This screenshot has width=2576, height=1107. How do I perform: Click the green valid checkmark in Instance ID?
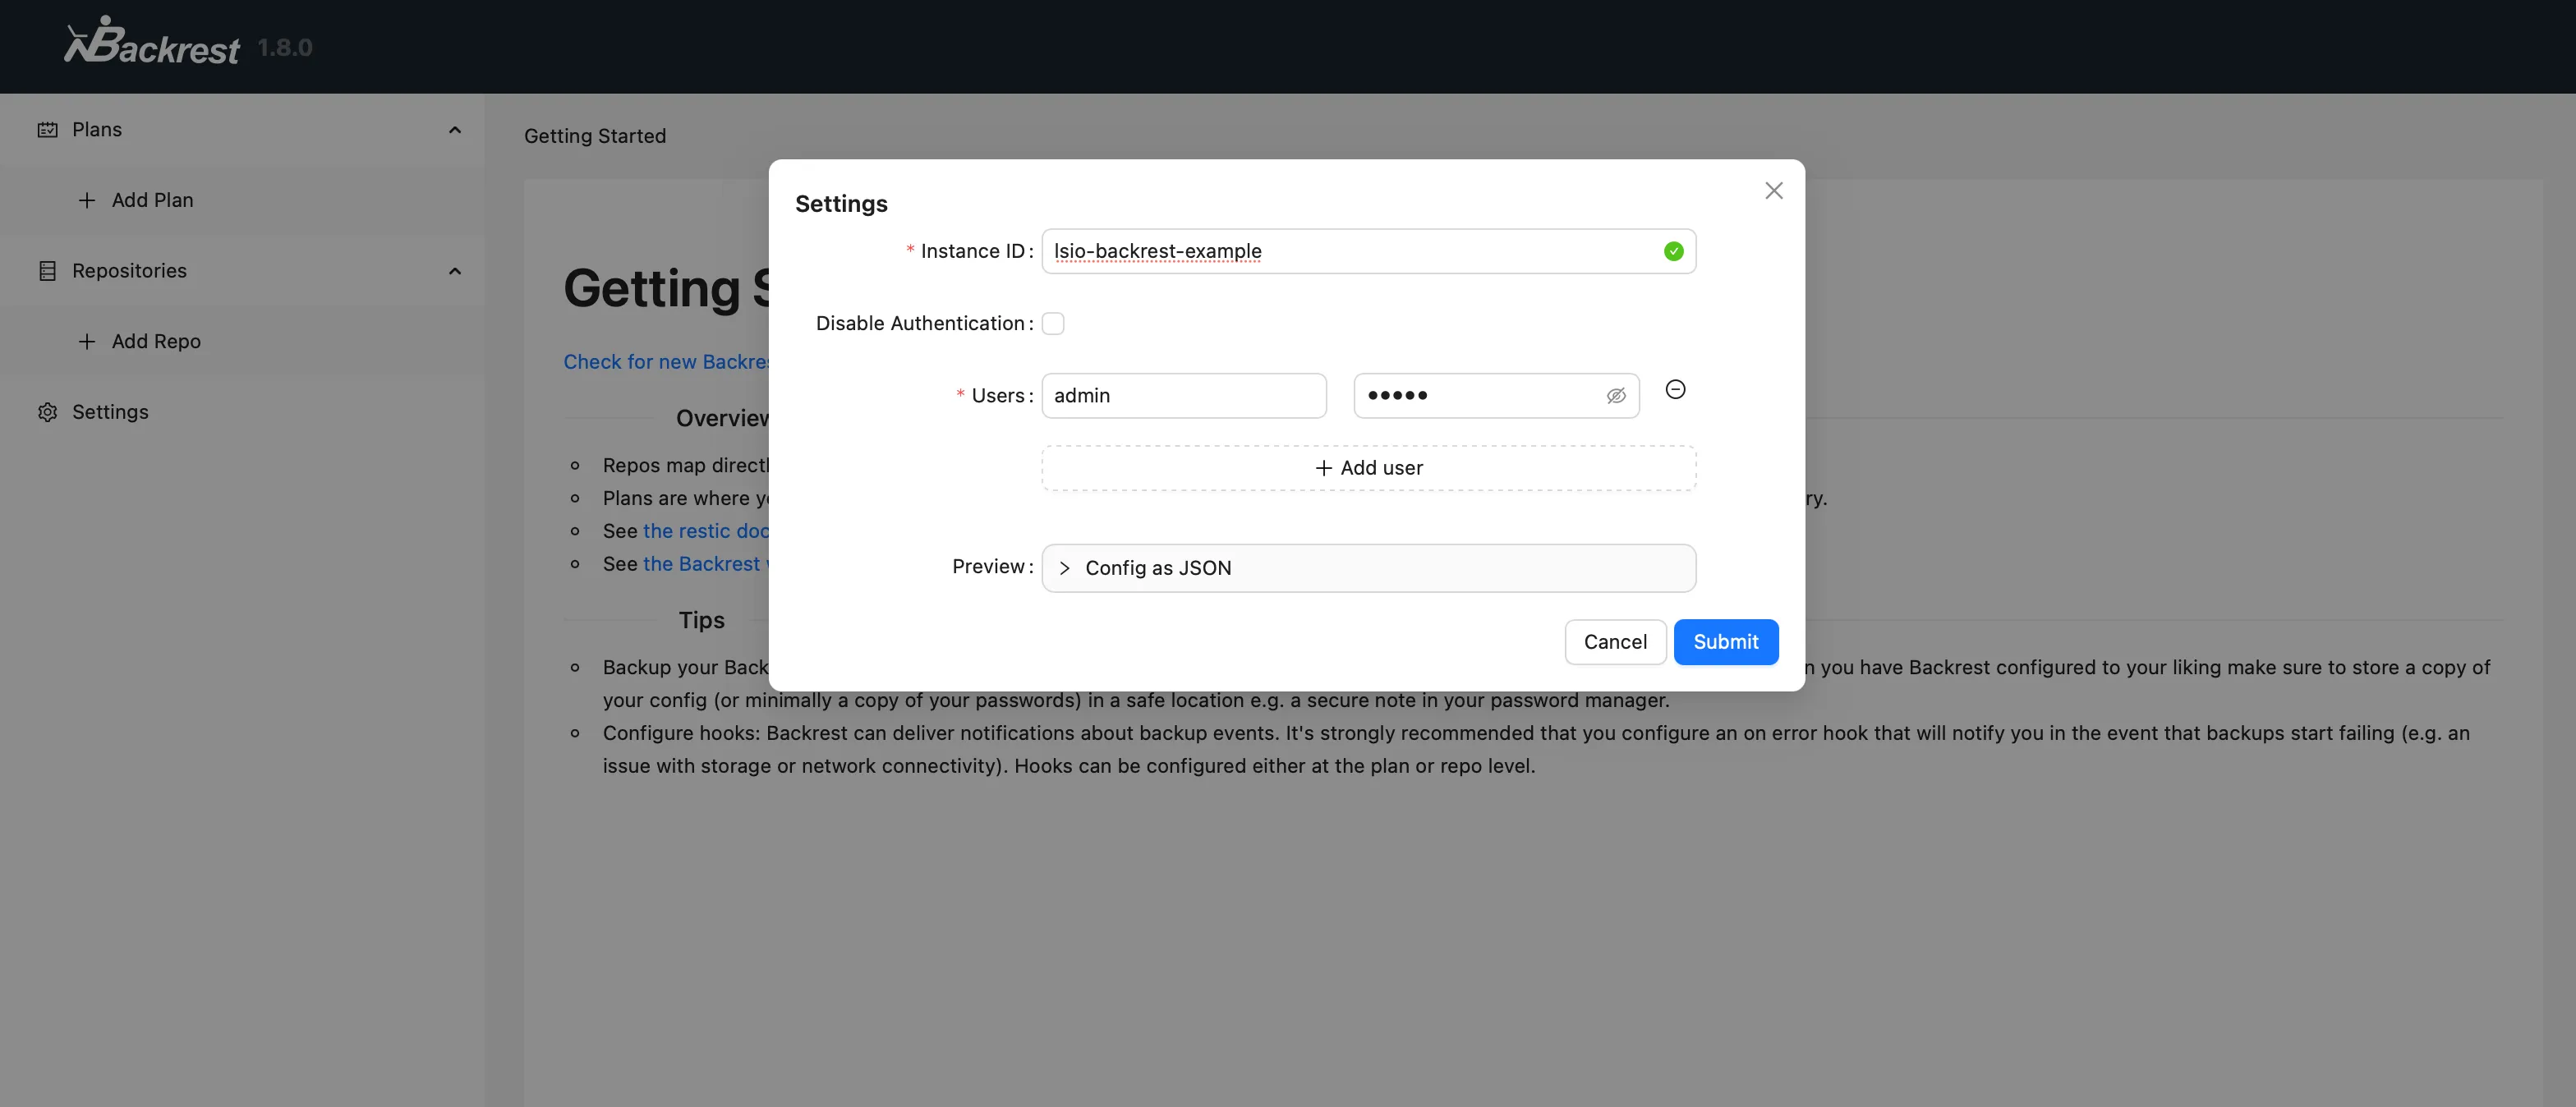point(1673,251)
